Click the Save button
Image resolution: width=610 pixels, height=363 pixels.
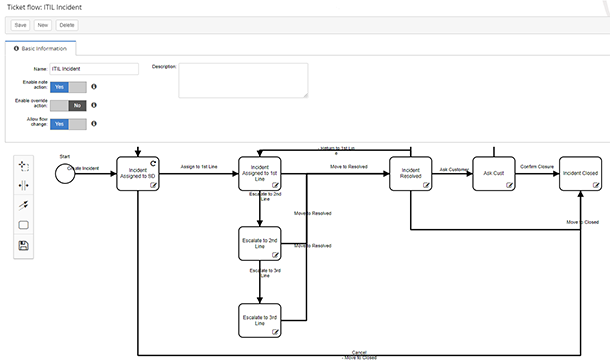coord(20,25)
